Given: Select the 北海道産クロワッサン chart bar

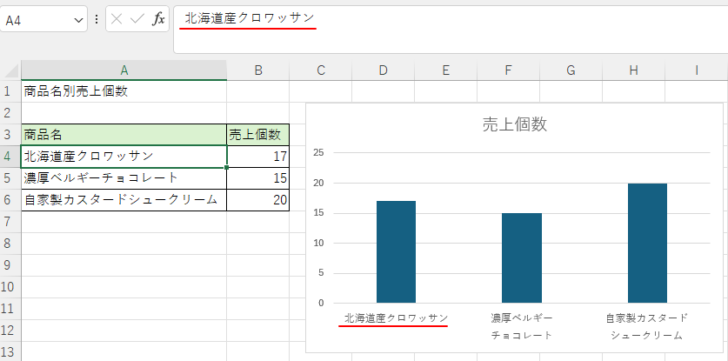Looking at the screenshot, I should click(396, 252).
